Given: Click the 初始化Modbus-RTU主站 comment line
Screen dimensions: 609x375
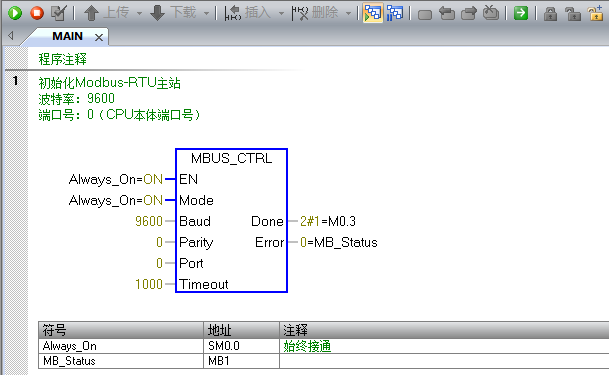Looking at the screenshot, I should click(109, 83).
